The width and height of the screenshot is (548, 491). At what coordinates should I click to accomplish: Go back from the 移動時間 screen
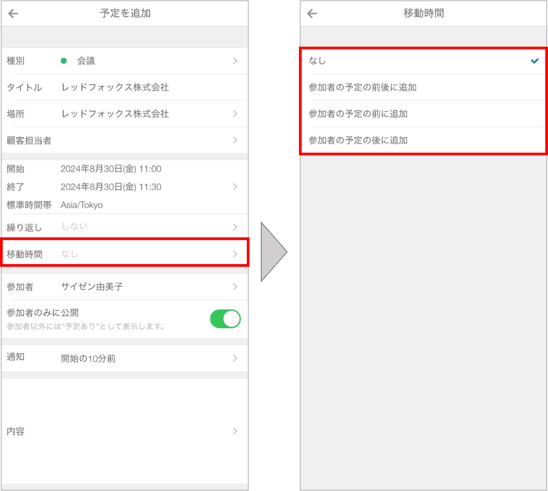click(x=312, y=14)
